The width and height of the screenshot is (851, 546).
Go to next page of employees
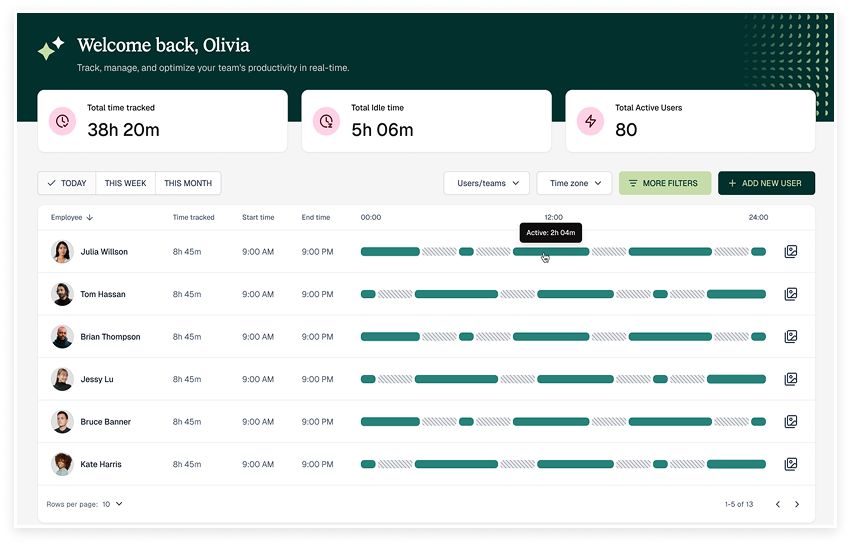click(797, 504)
